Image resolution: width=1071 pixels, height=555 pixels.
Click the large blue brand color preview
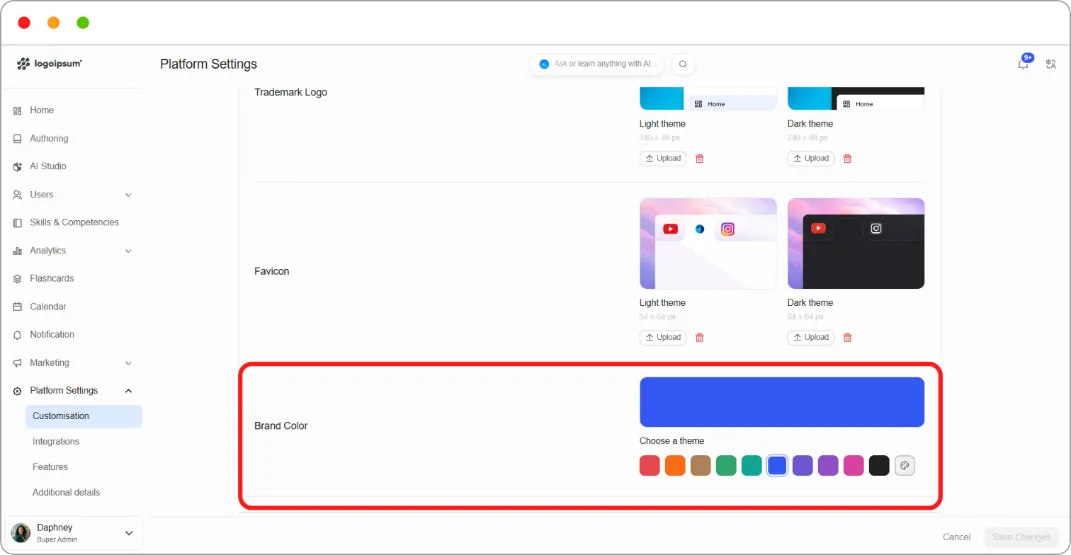[x=782, y=402]
